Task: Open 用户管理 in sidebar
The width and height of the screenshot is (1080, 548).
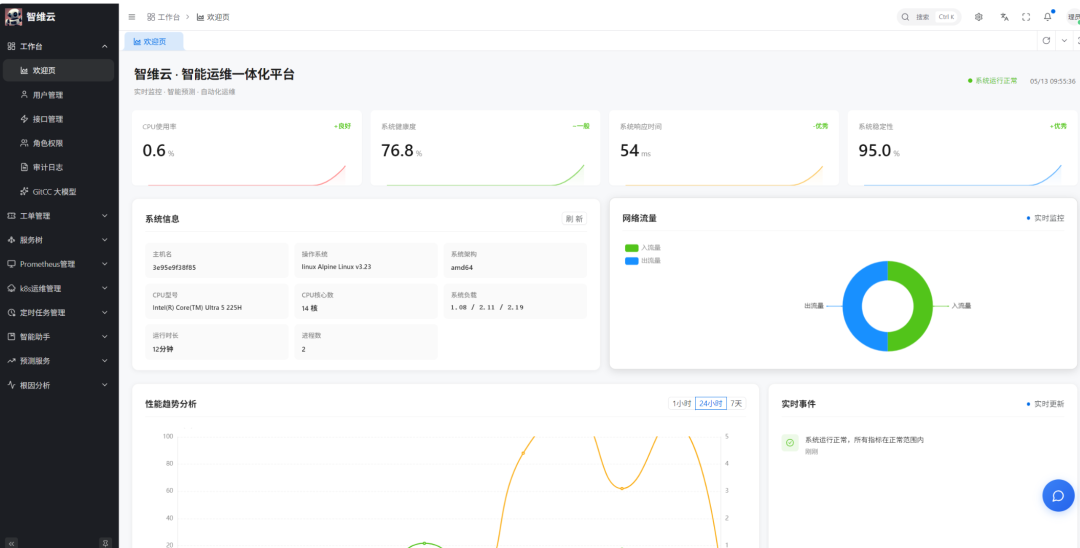Action: click(x=59, y=94)
